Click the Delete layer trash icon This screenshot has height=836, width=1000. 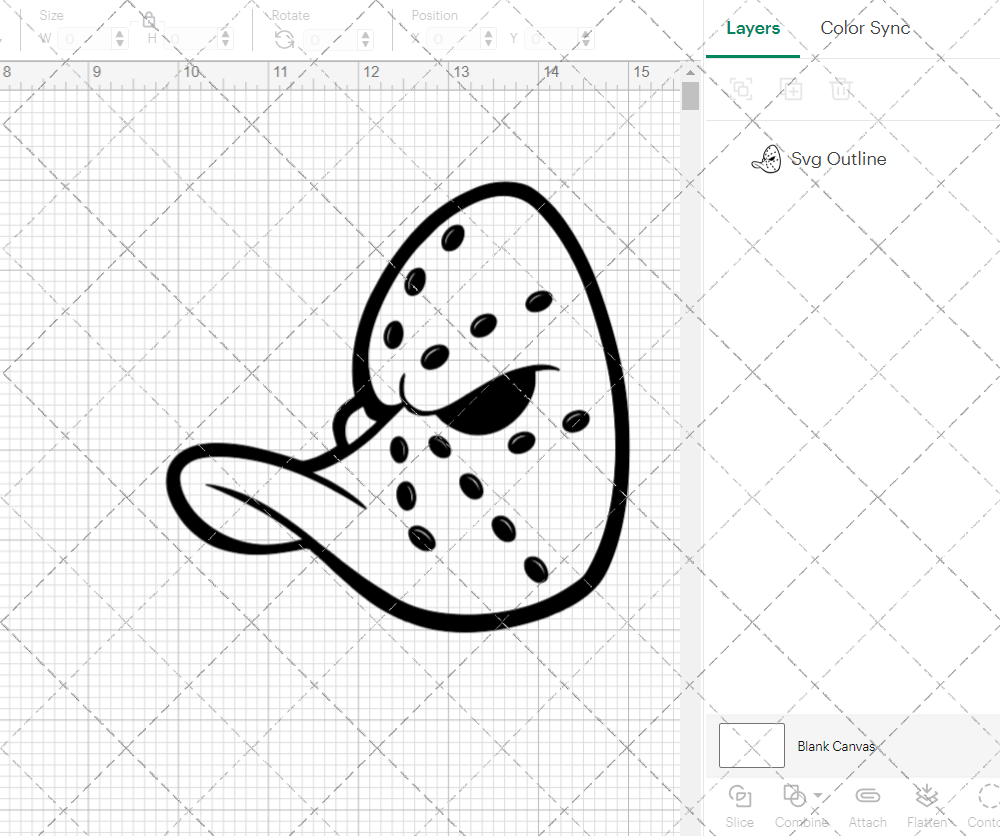coord(842,89)
